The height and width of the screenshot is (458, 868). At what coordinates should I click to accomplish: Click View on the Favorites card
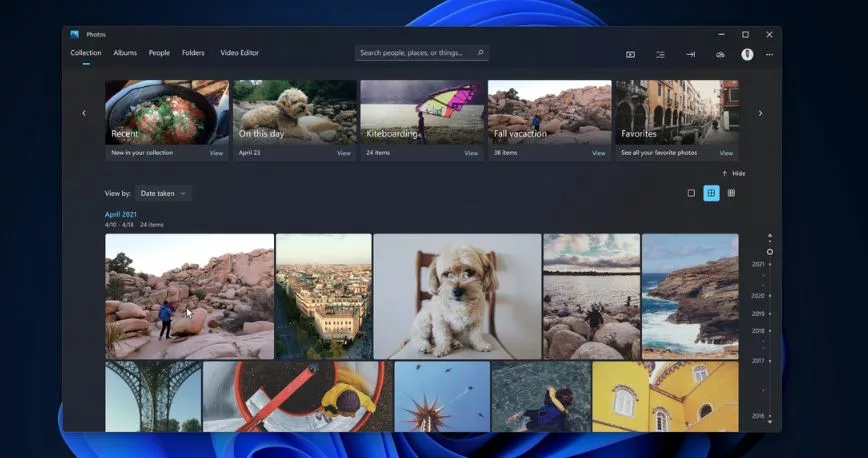[726, 153]
